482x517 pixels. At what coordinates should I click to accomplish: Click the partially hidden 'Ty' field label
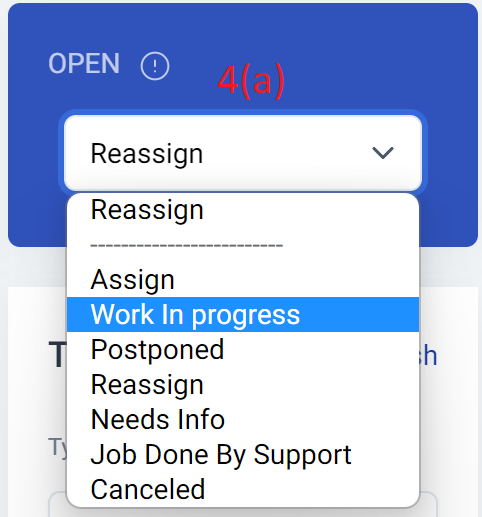57,447
